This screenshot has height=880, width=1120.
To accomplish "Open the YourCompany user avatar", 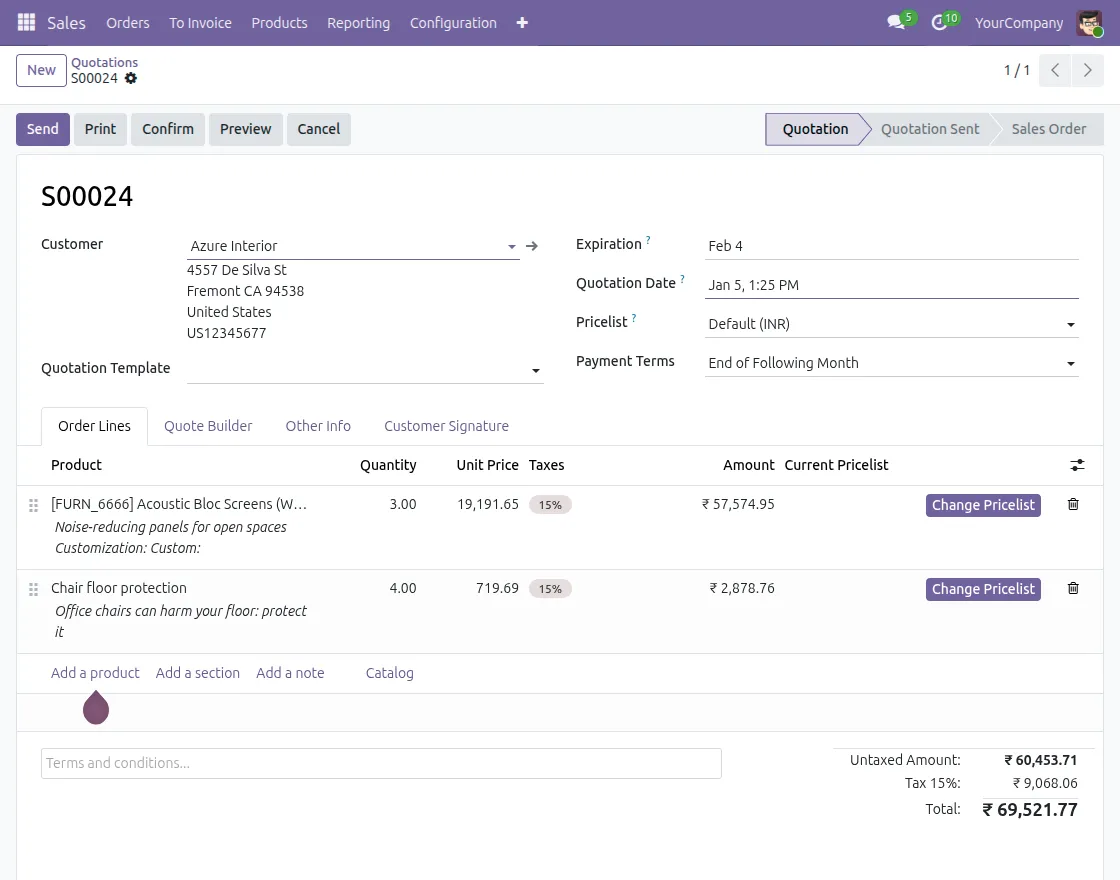I will coord(1089,22).
